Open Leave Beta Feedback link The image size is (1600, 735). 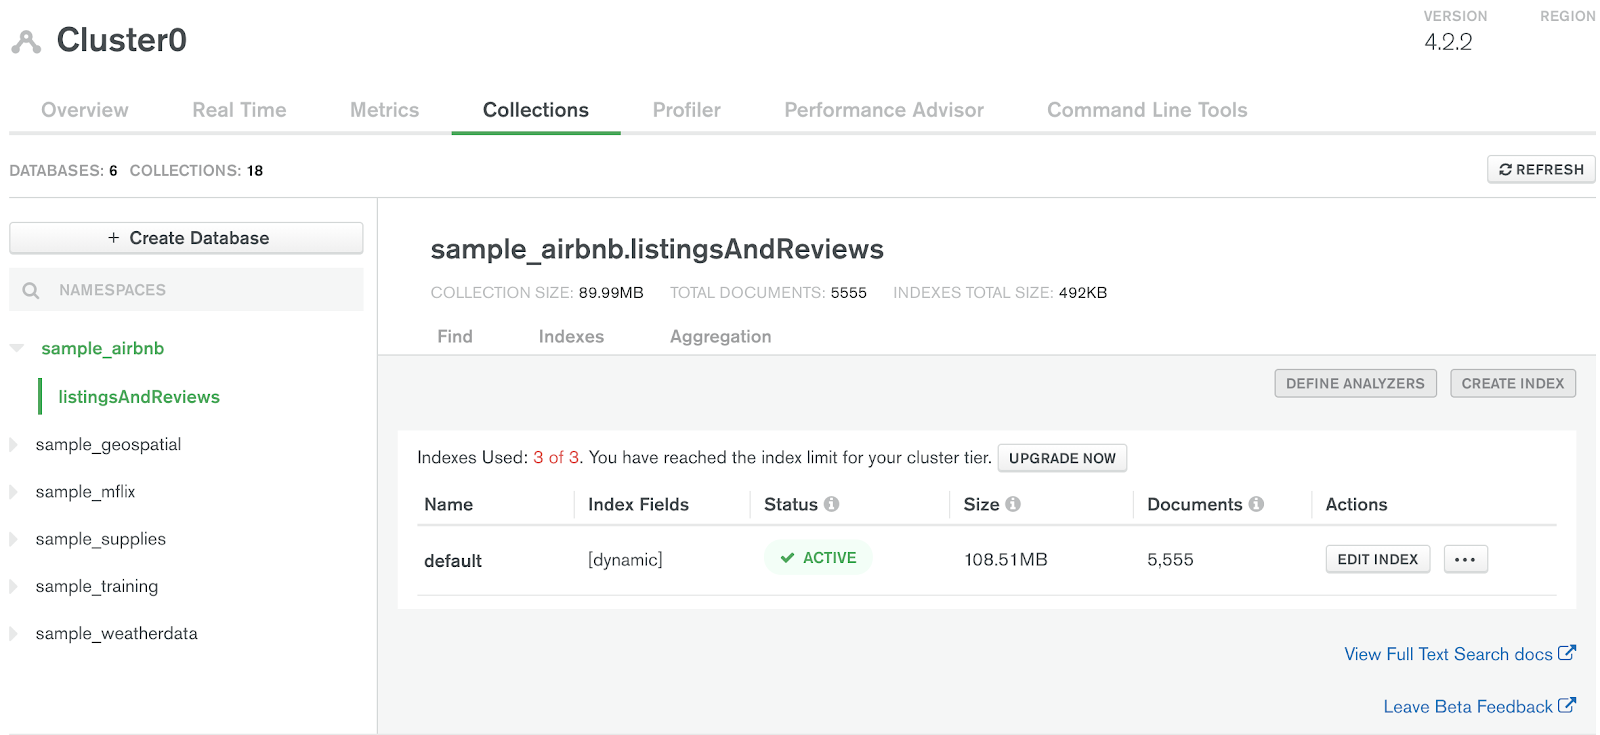[1468, 706]
